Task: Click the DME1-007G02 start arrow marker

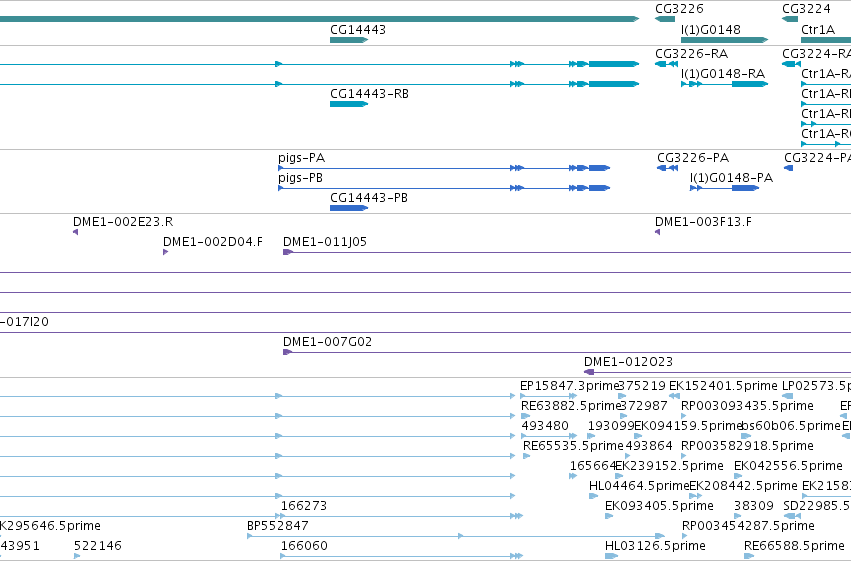Action: (x=288, y=352)
